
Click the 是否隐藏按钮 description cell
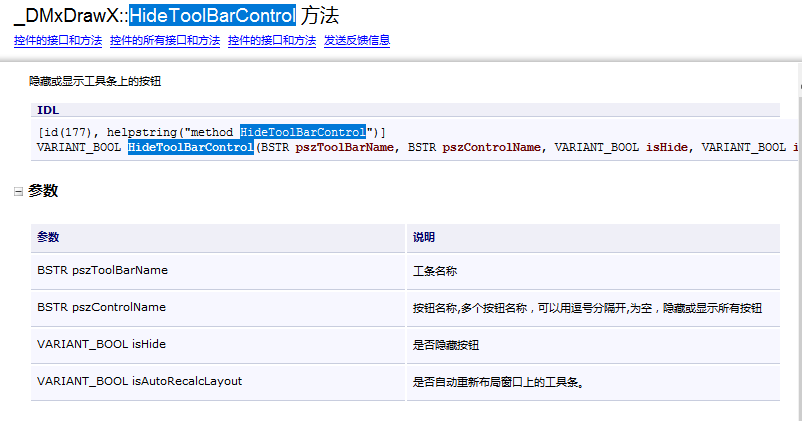coord(446,345)
